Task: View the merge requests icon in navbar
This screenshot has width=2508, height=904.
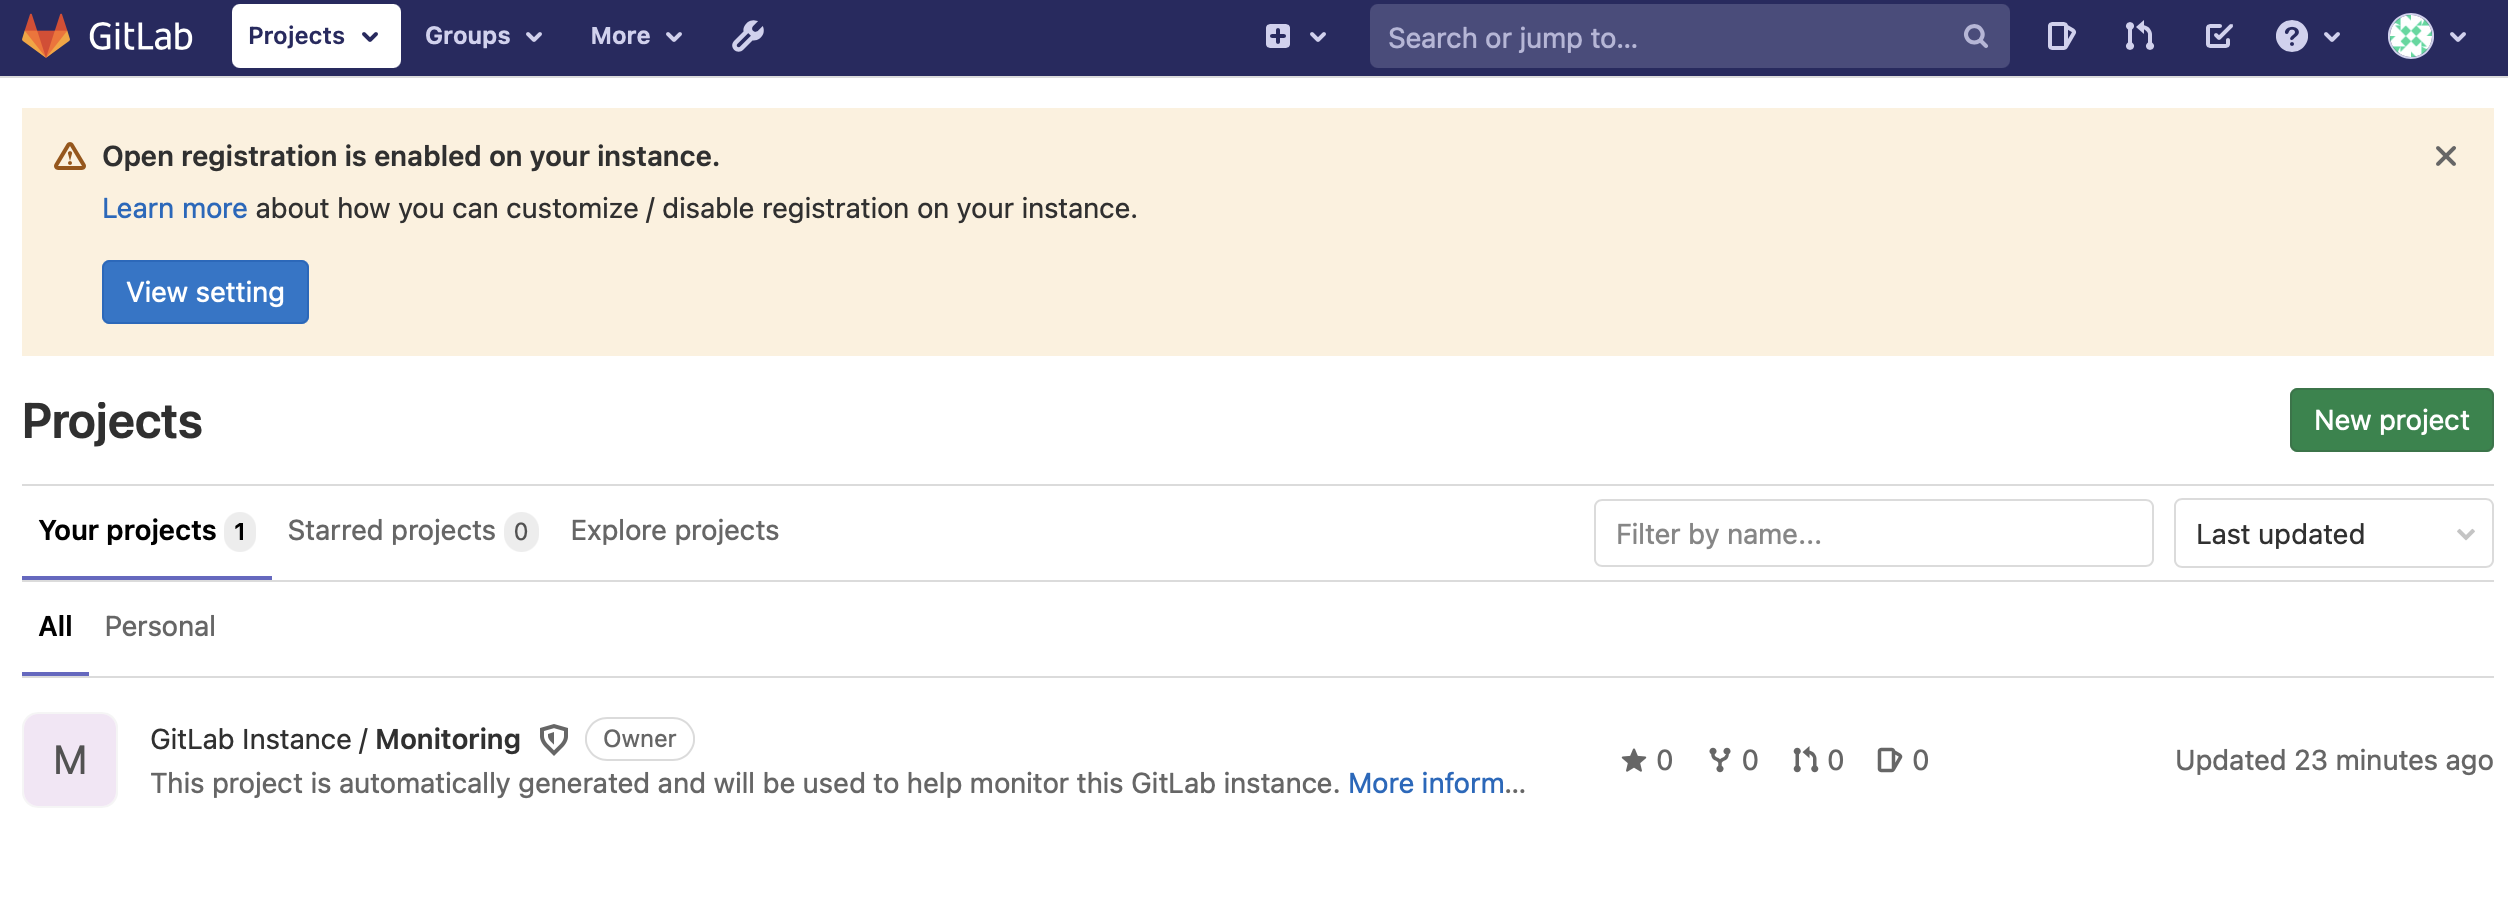Action: (2139, 36)
